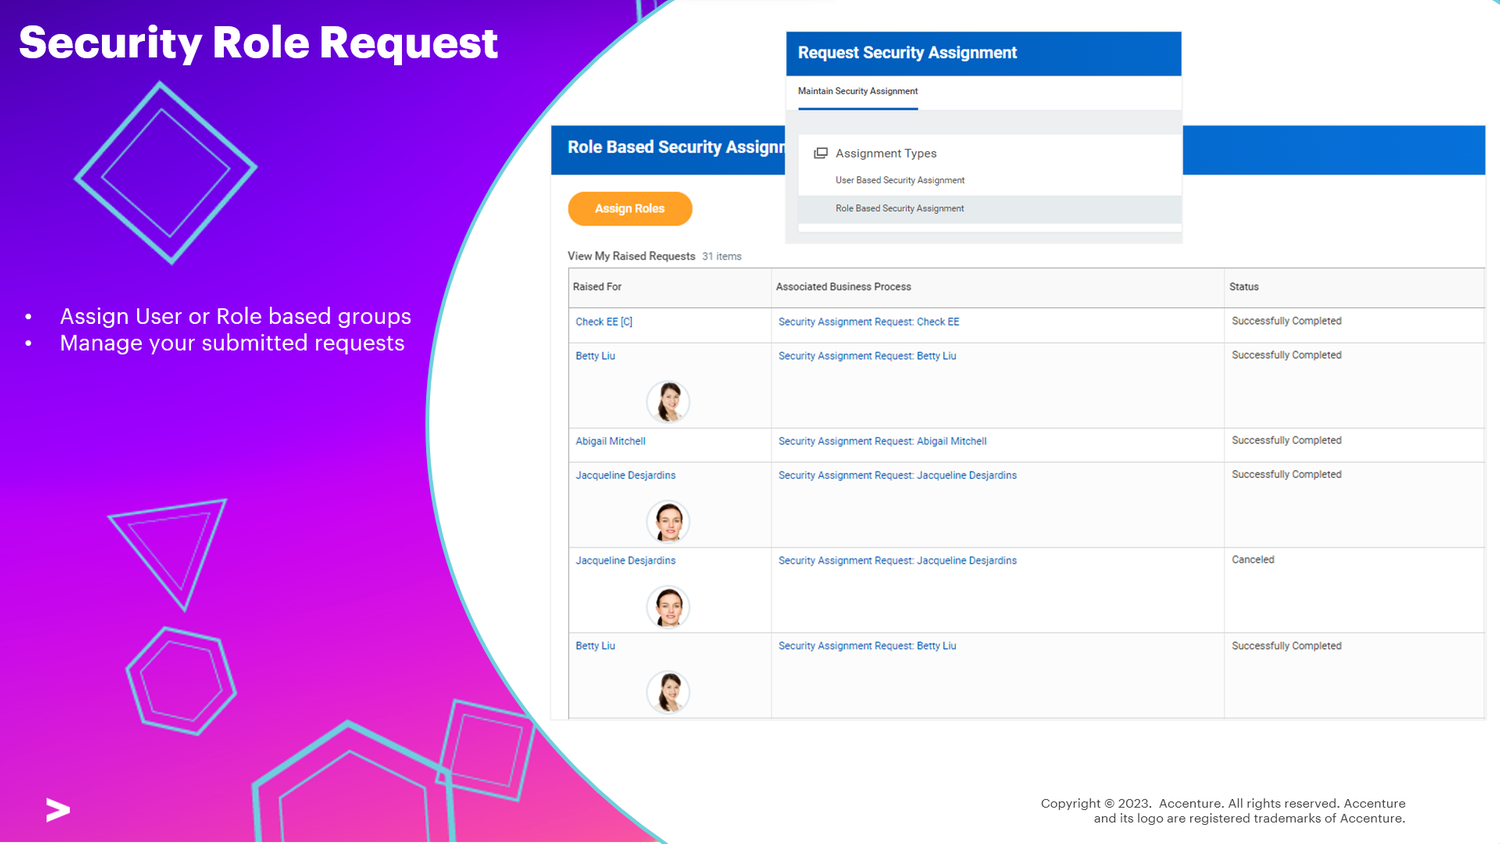
Task: Click the canceled request's Jacqueline Desjardins photo
Action: tap(668, 606)
